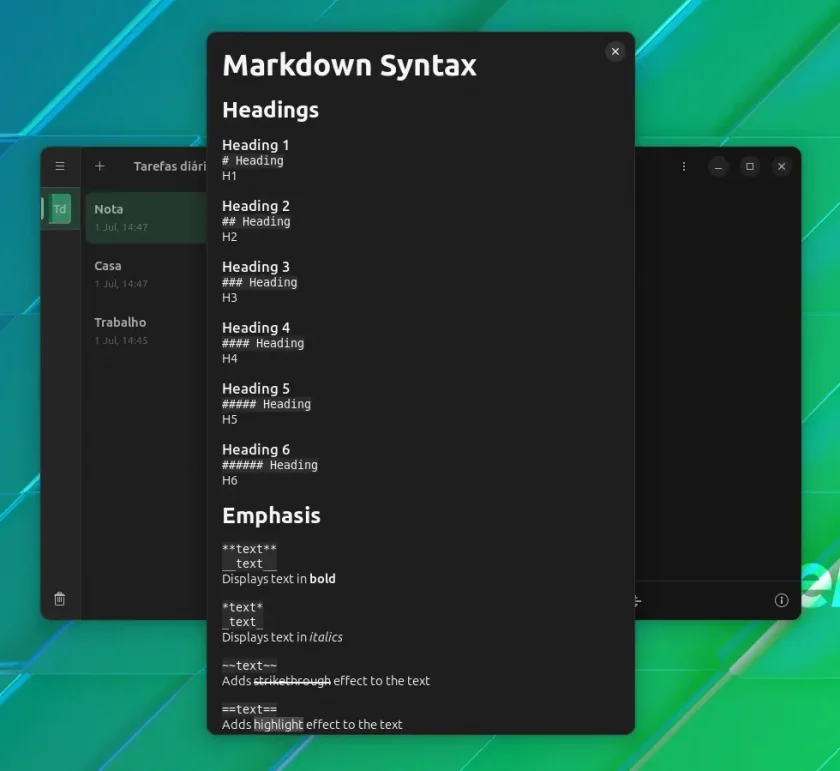Click the Heading 4 label
Viewport: 840px width, 771px height.
point(256,327)
